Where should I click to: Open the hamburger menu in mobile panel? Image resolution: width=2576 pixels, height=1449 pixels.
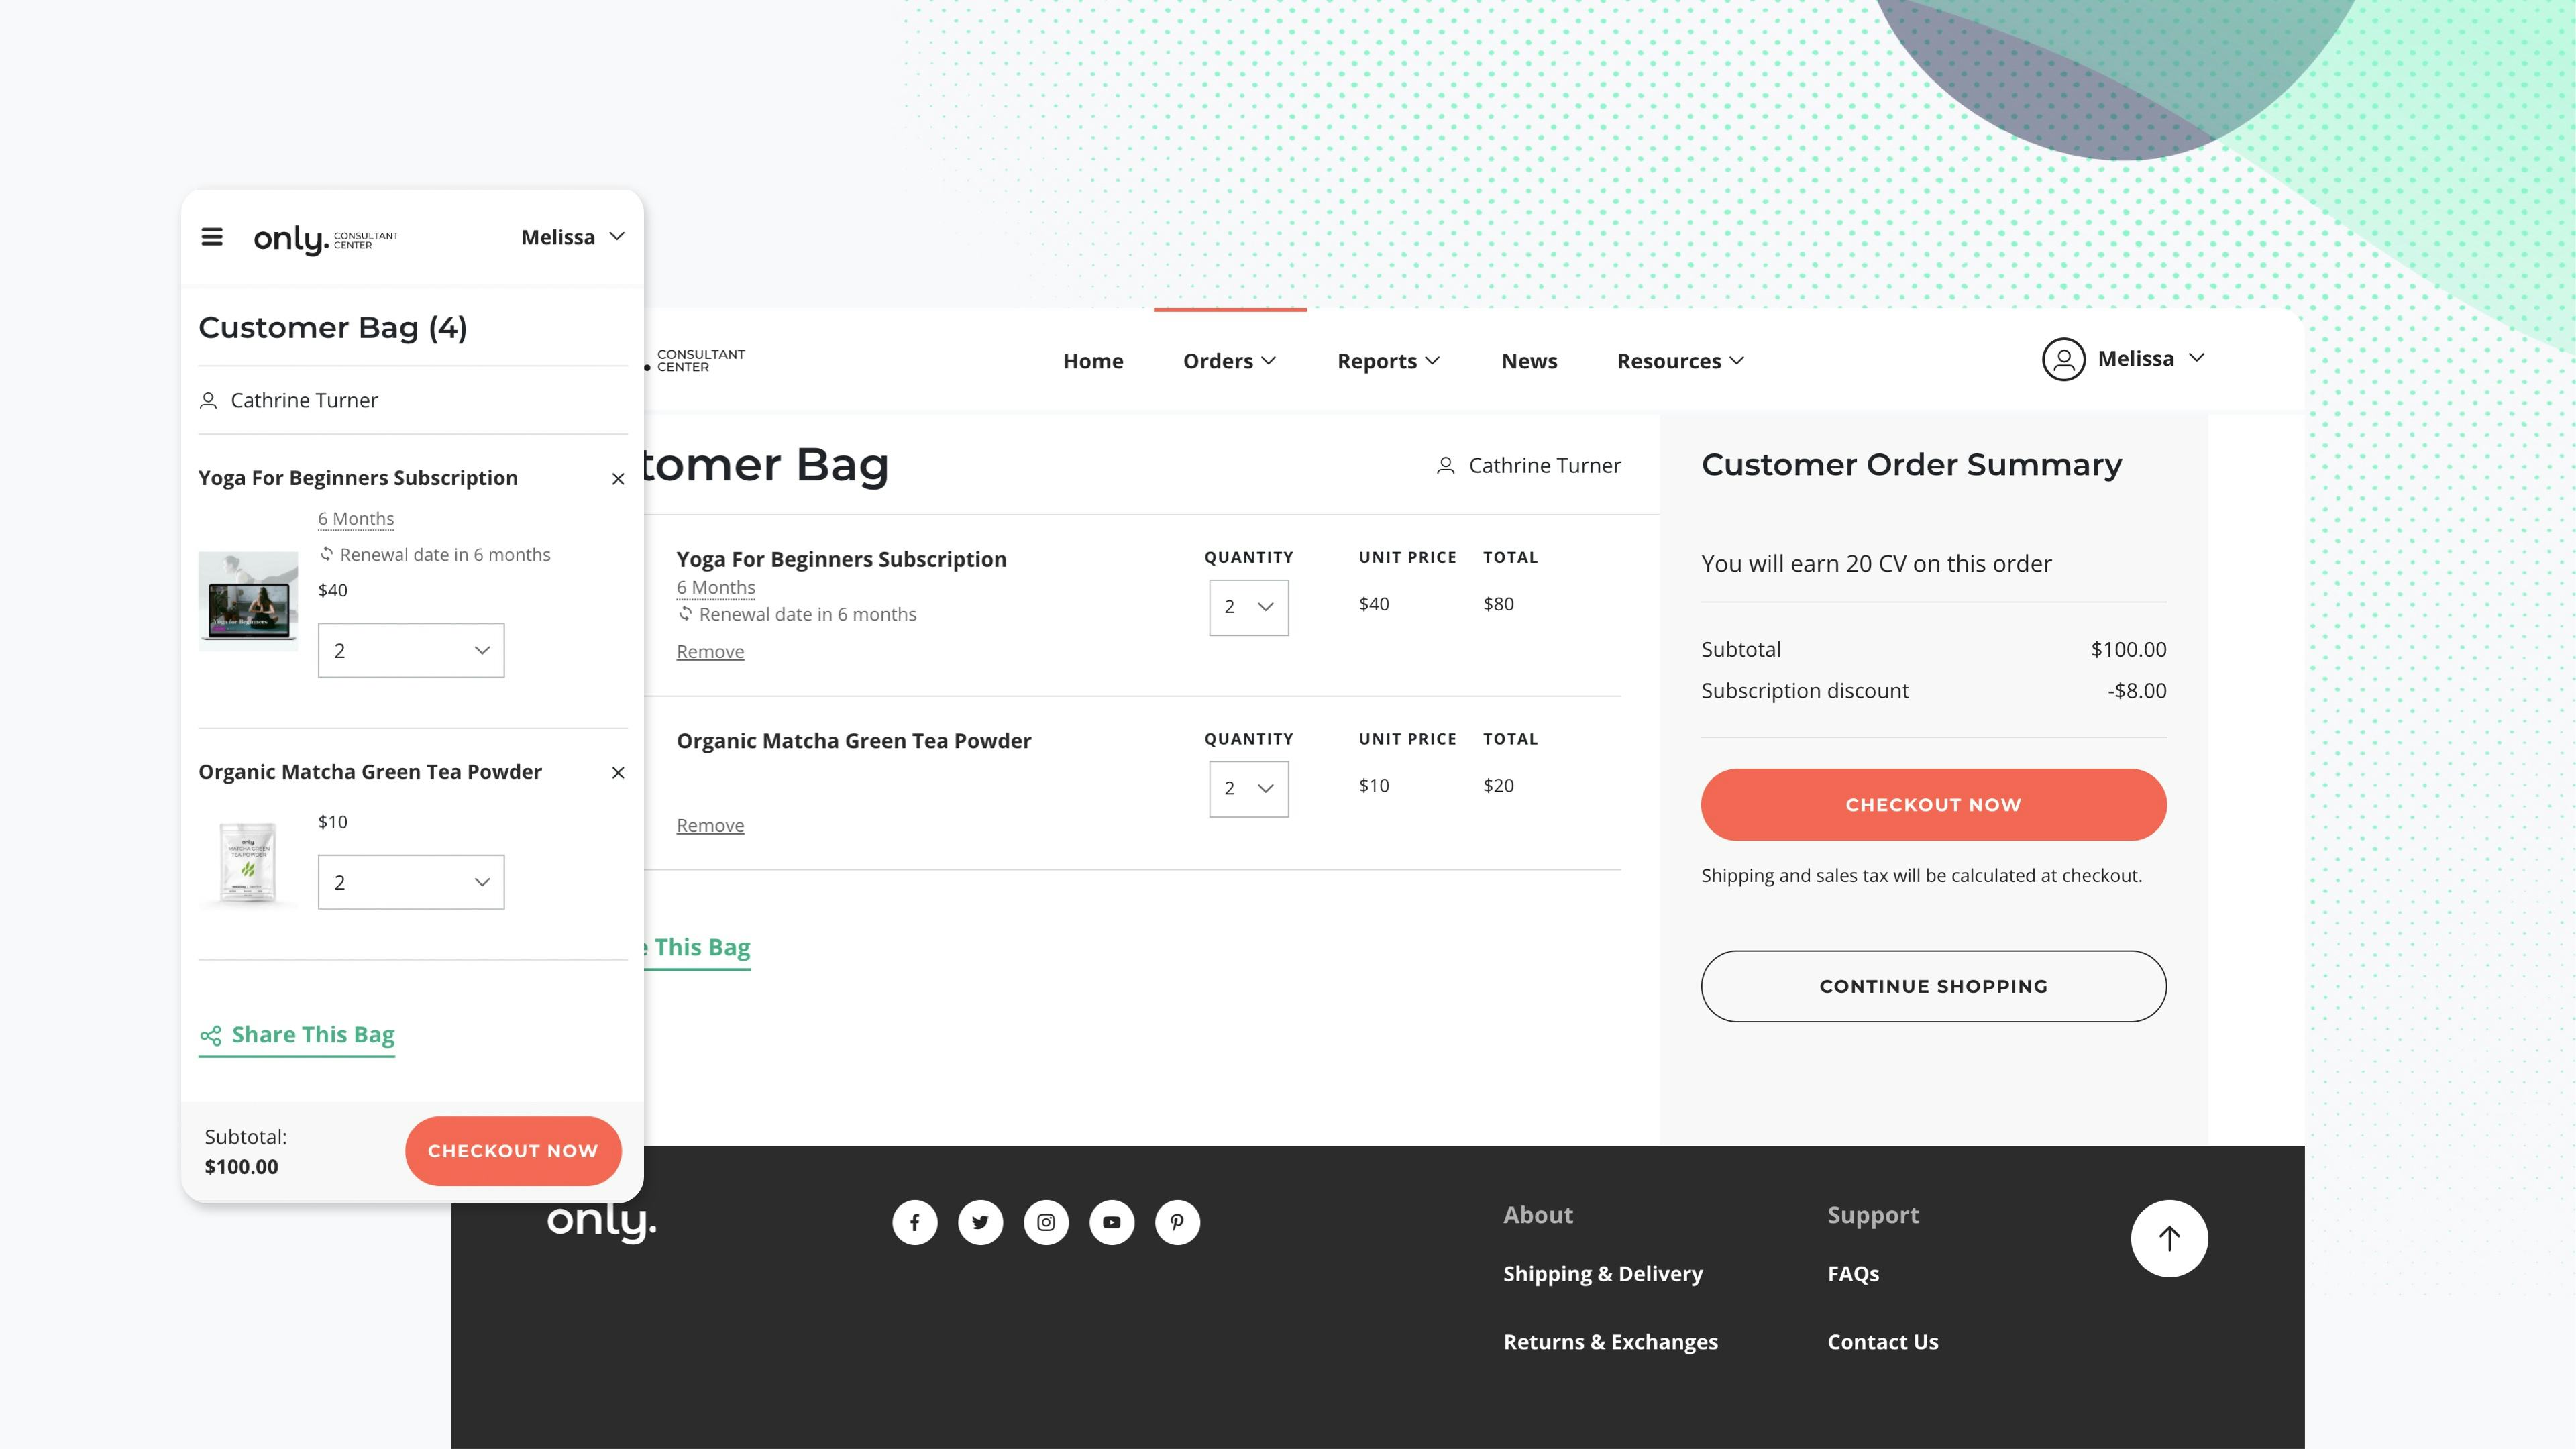coord(211,237)
